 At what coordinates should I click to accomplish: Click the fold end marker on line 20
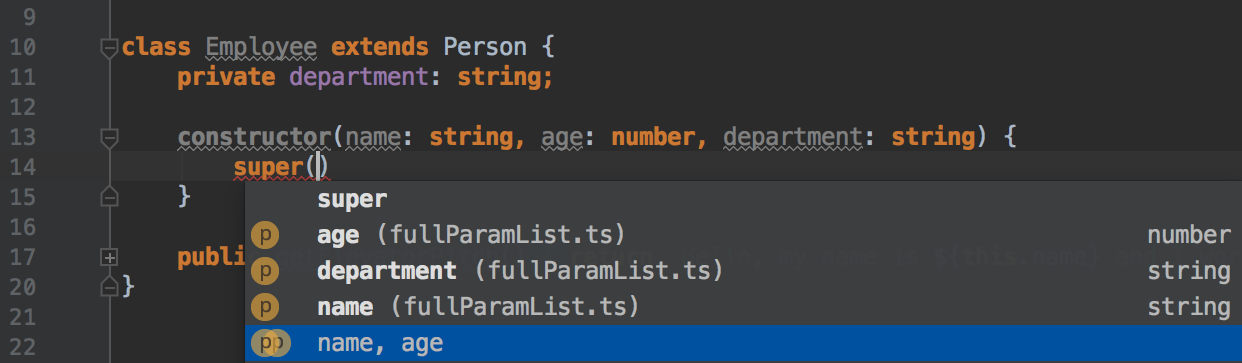point(110,287)
